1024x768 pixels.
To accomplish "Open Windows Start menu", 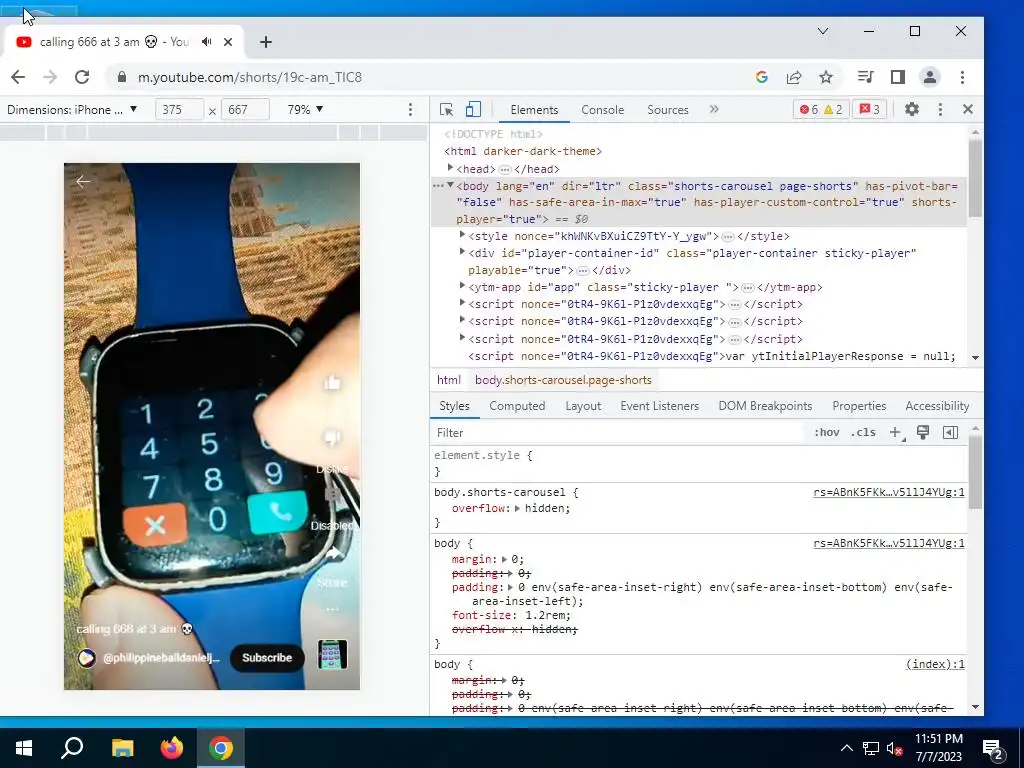I will (x=24, y=748).
